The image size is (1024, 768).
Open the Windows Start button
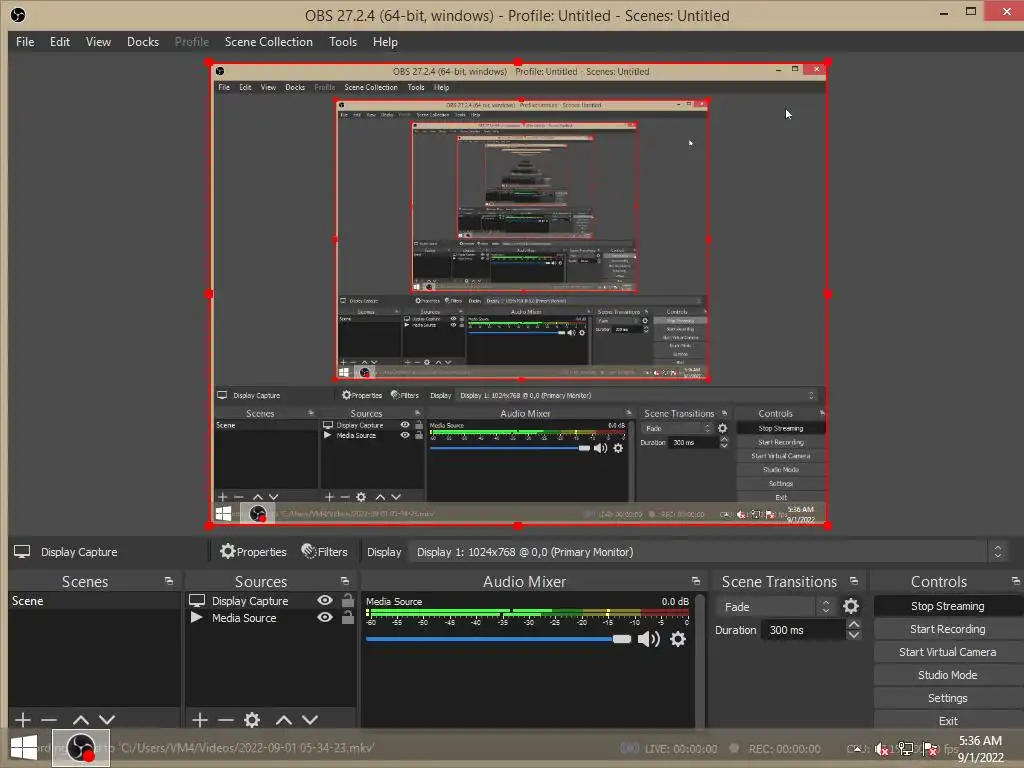(x=24, y=748)
